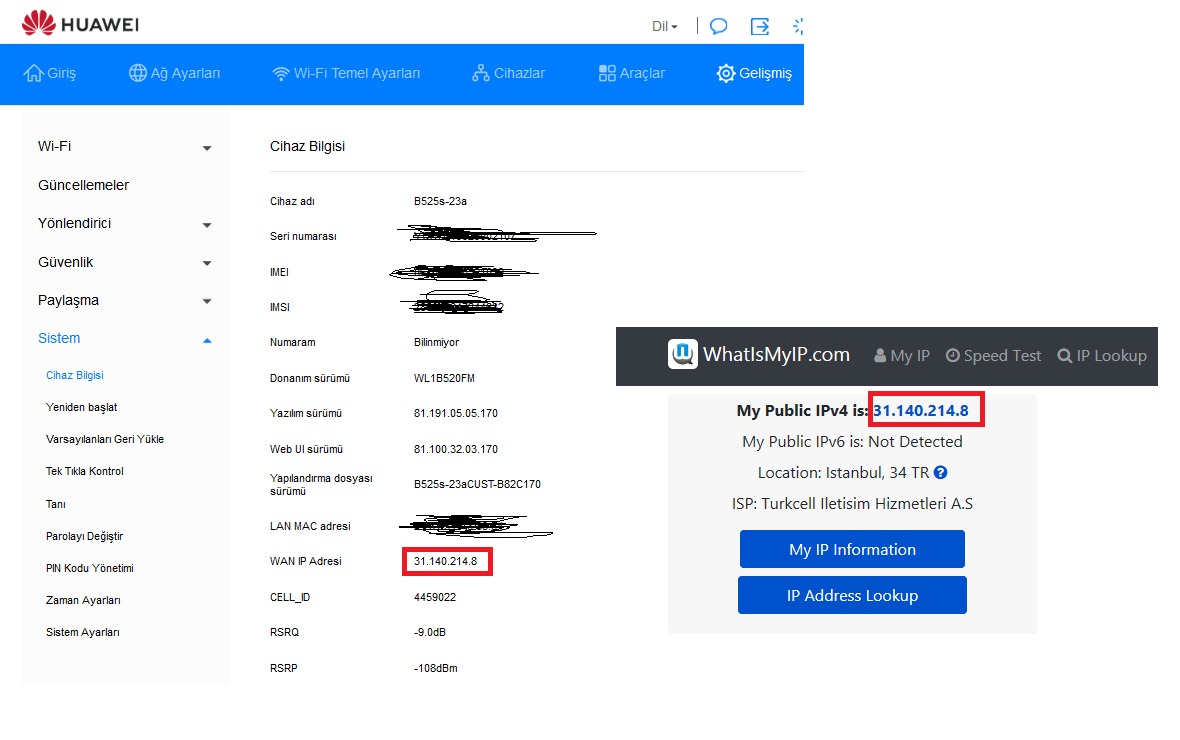
Task: Open Varsayılanları Geri Yükle
Action: pyautogui.click(x=105, y=439)
